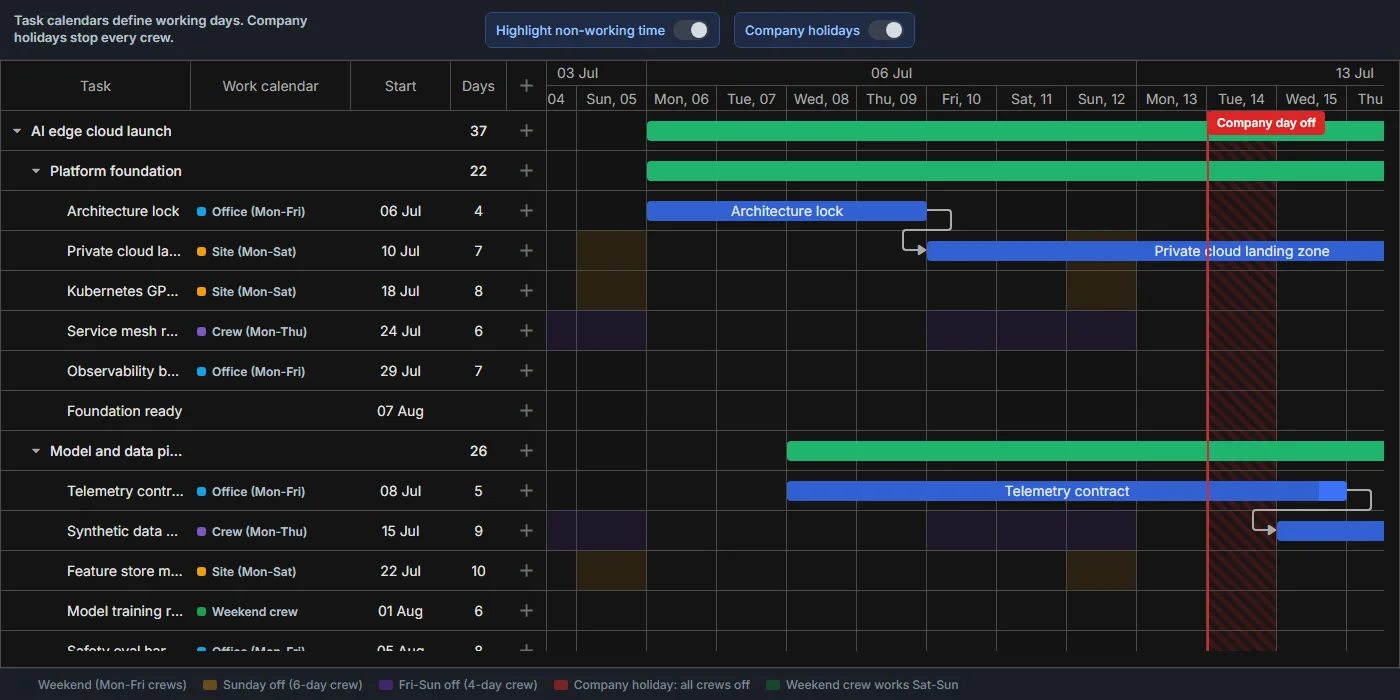Viewport: 1400px width, 700px height.
Task: Click the plus icon in the column header
Action: [526, 86]
